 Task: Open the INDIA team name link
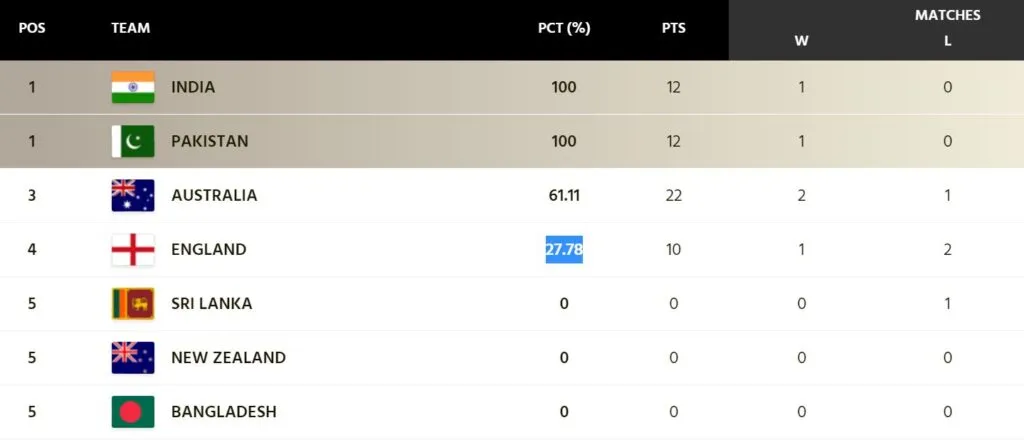(x=193, y=87)
